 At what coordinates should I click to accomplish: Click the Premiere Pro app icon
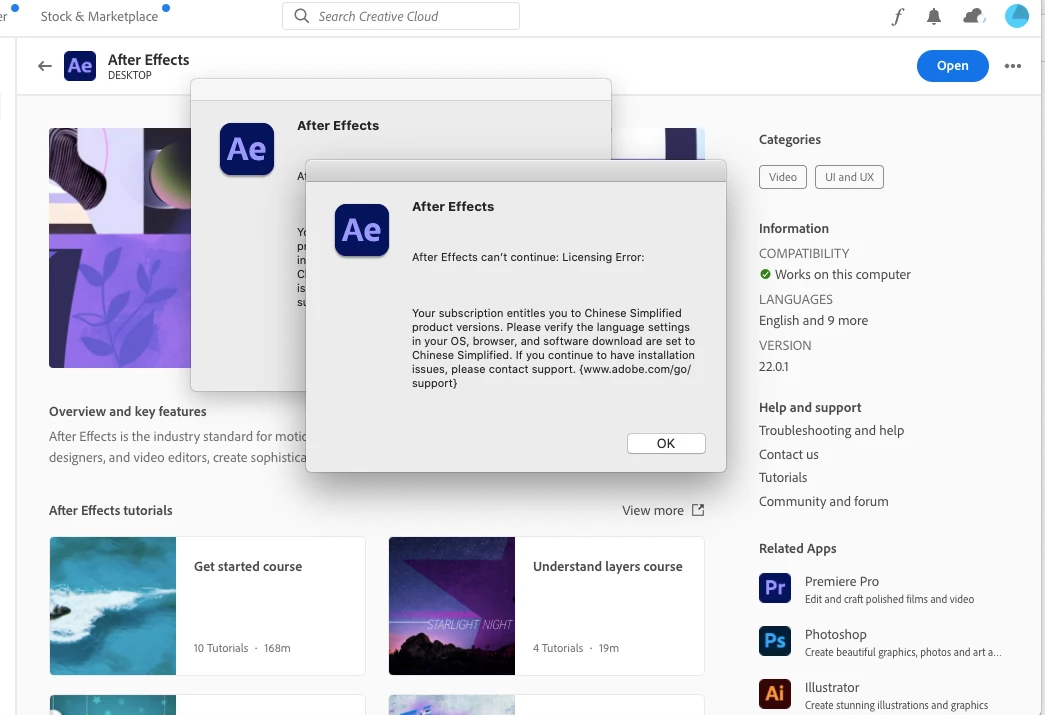click(774, 588)
